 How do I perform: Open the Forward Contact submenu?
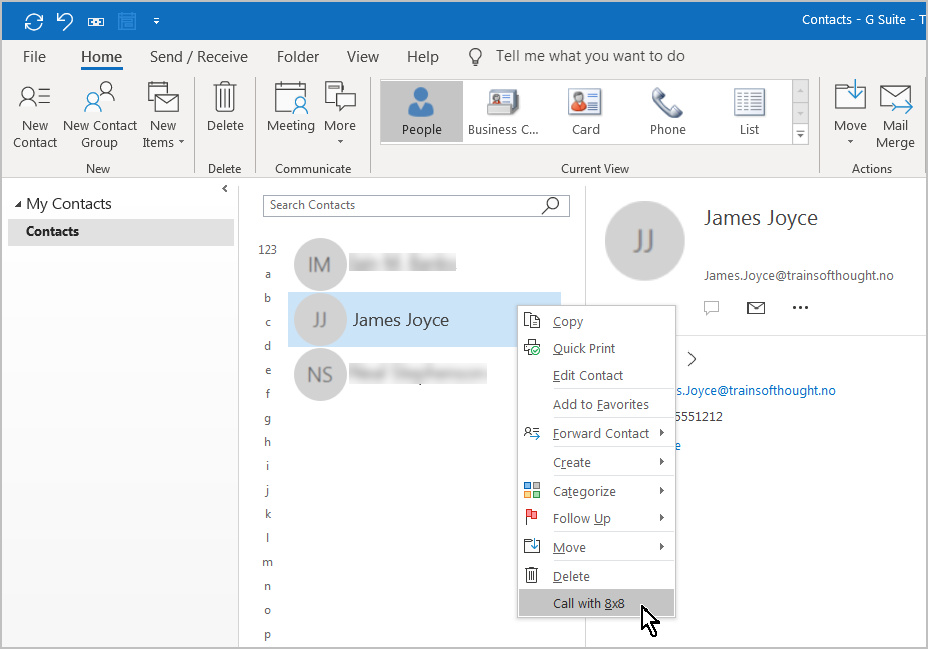pyautogui.click(x=600, y=433)
